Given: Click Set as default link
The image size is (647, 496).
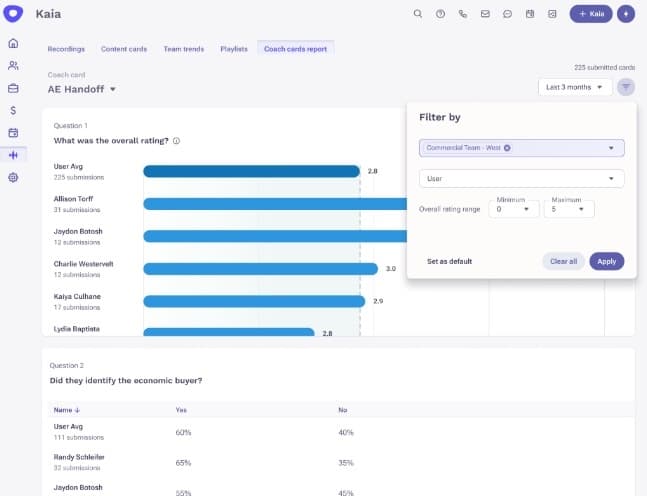Looking at the screenshot, I should pyautogui.click(x=449, y=261).
